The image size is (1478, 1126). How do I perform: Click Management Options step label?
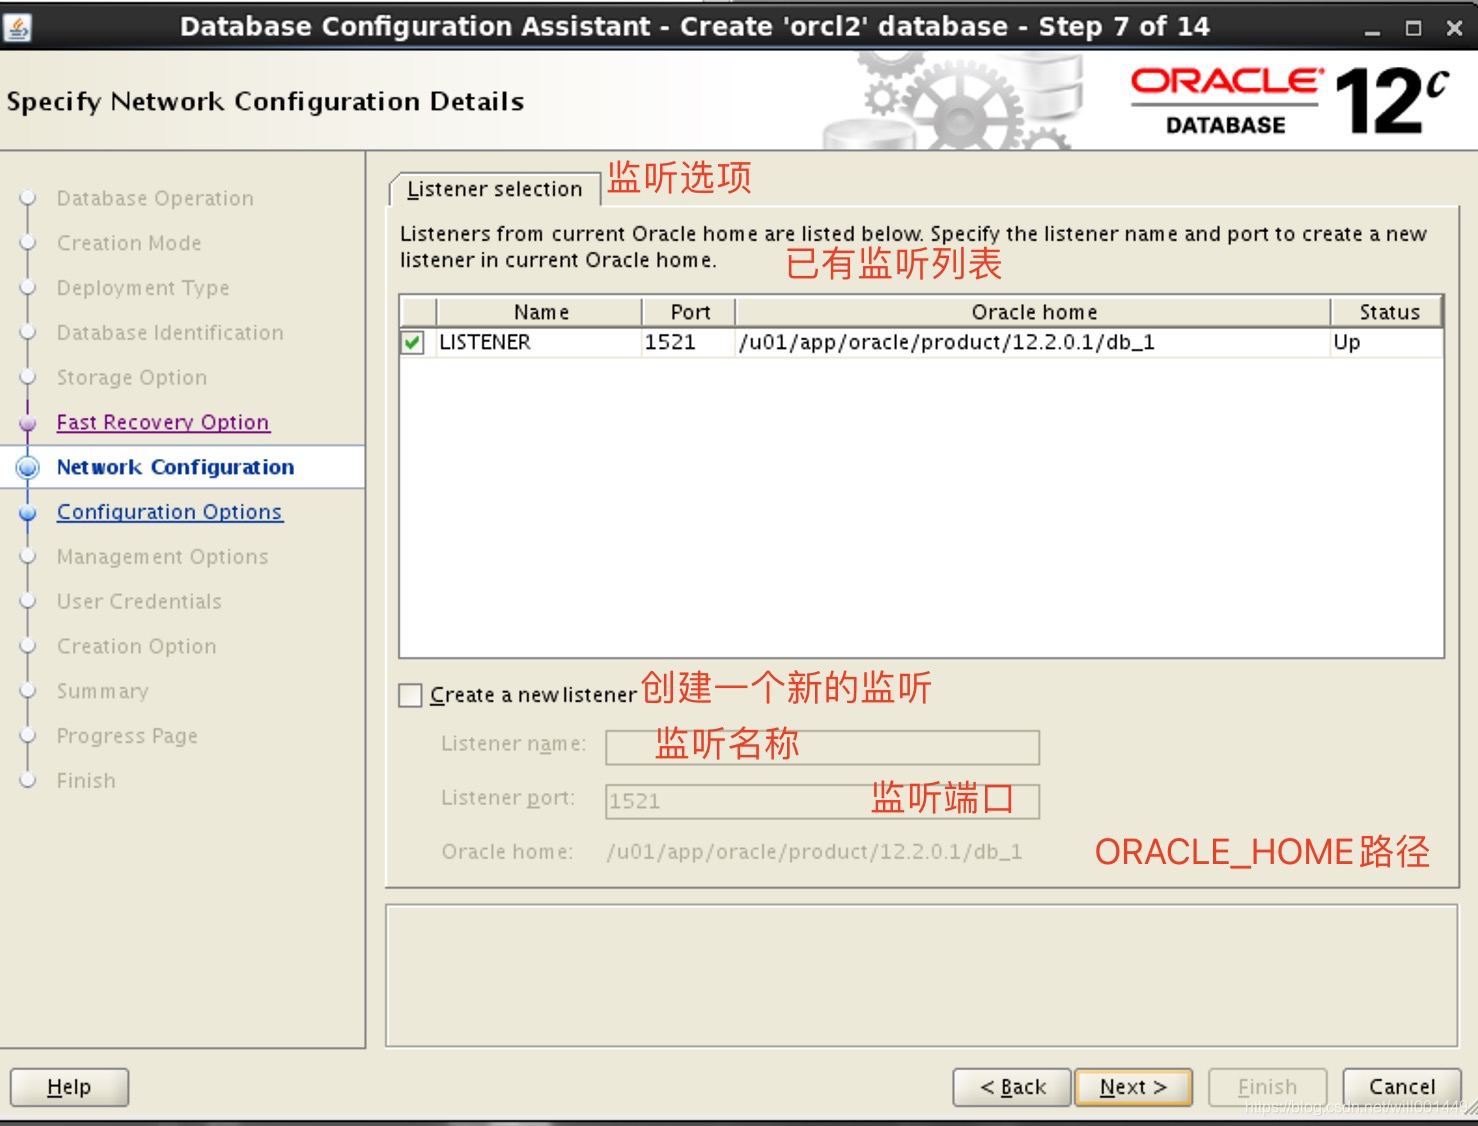coord(162,557)
